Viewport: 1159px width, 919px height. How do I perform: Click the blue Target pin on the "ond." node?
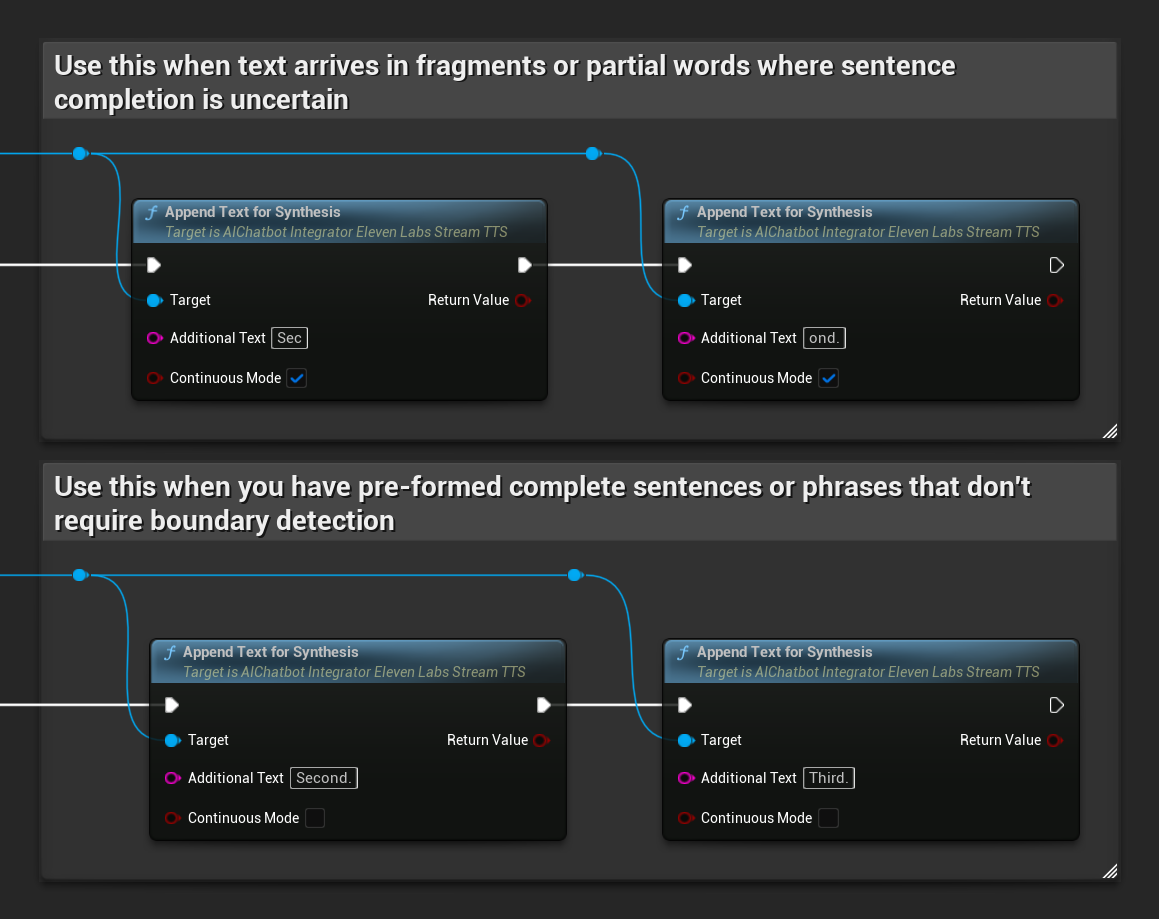[x=687, y=300]
